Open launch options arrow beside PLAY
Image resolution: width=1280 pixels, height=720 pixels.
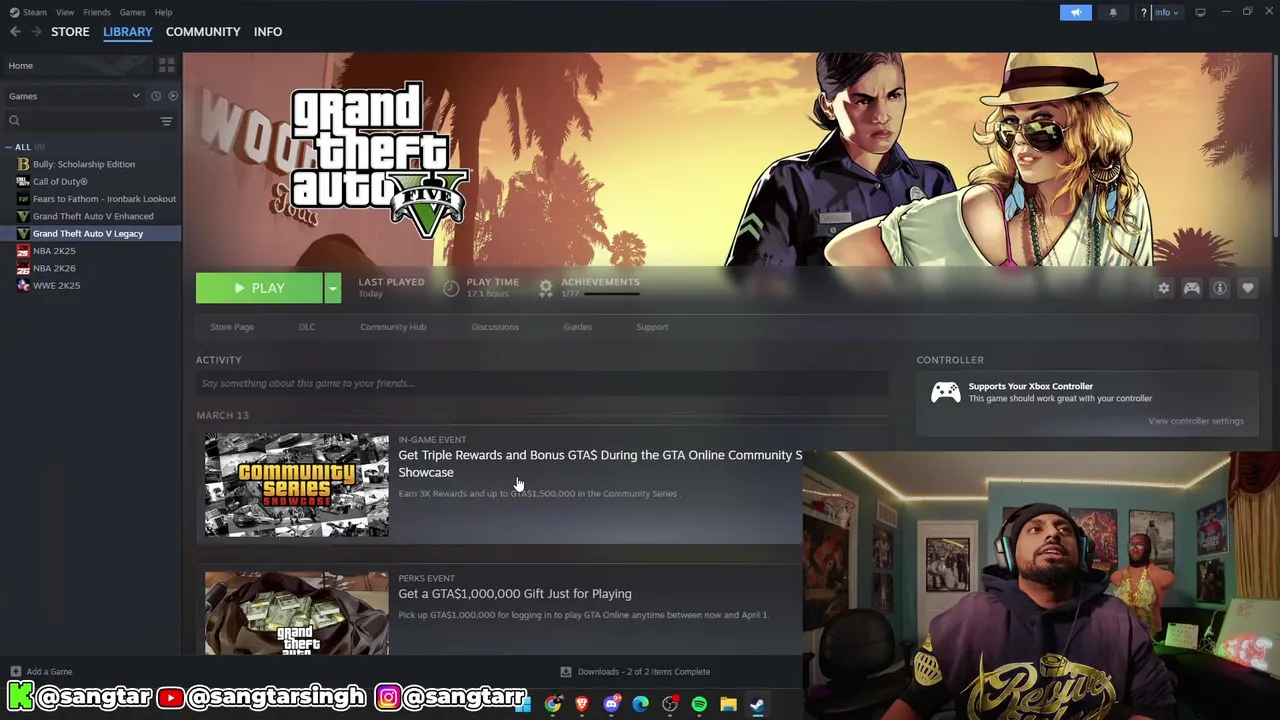click(x=333, y=288)
